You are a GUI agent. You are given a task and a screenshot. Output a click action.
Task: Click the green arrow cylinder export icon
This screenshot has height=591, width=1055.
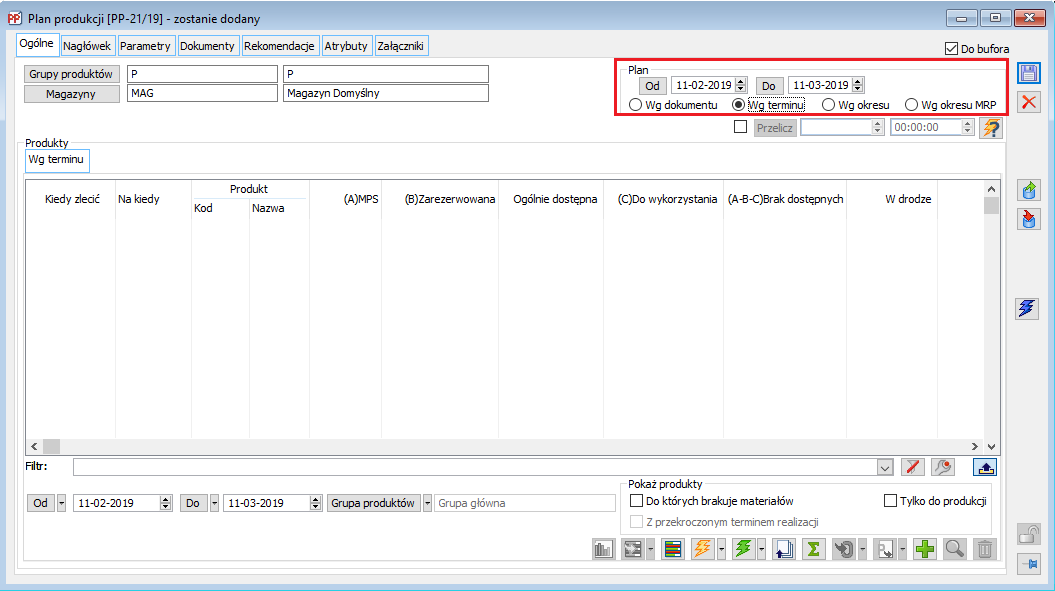click(x=1029, y=190)
